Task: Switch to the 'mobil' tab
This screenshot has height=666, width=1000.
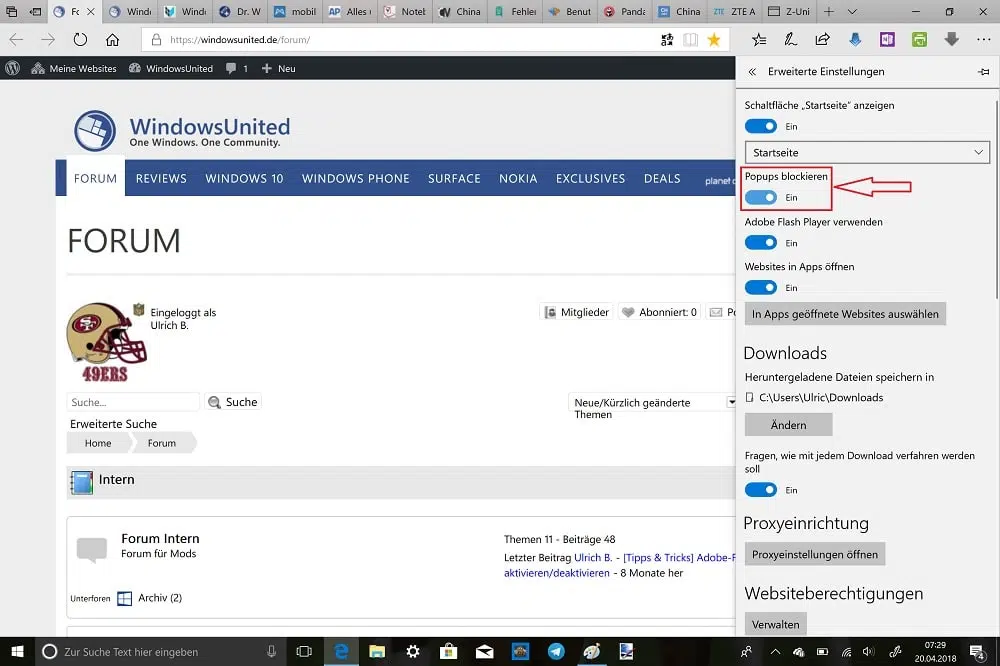Action: click(295, 11)
